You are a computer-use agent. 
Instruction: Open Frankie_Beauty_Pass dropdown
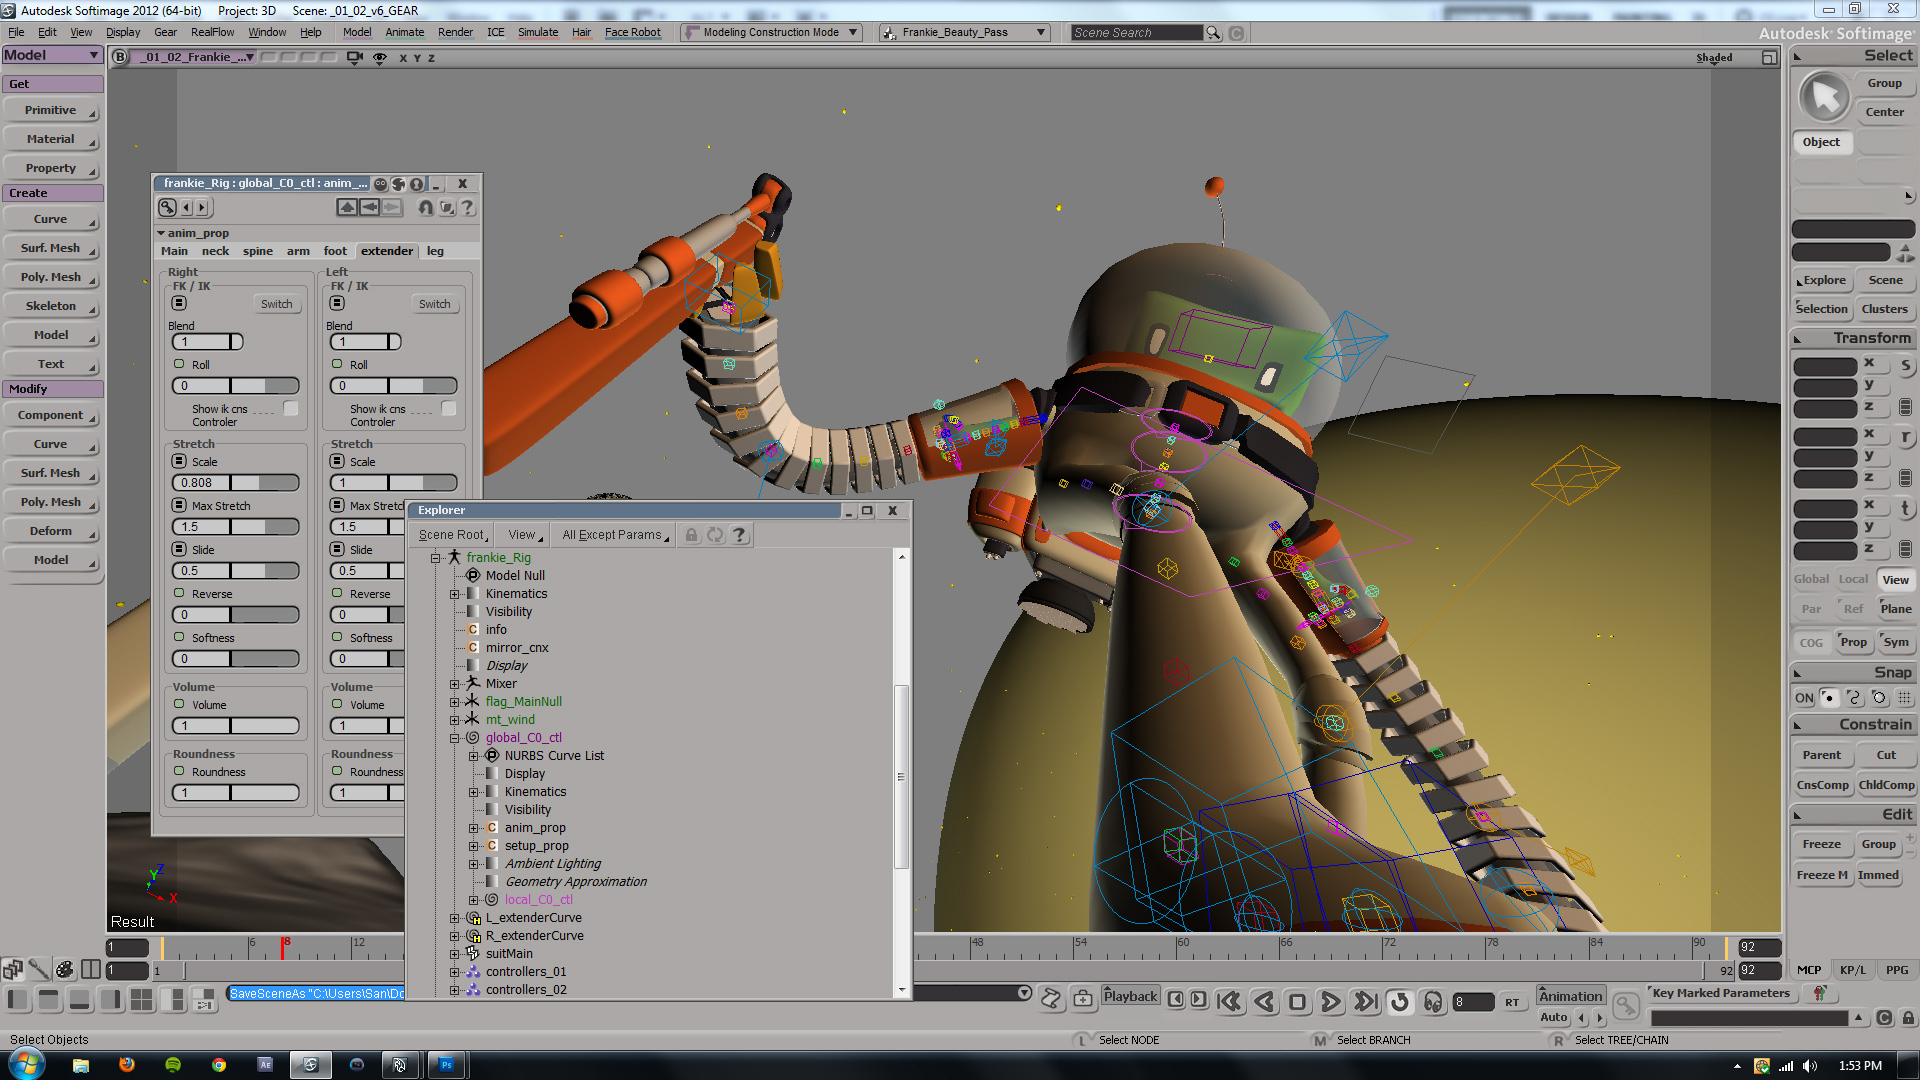964,33
